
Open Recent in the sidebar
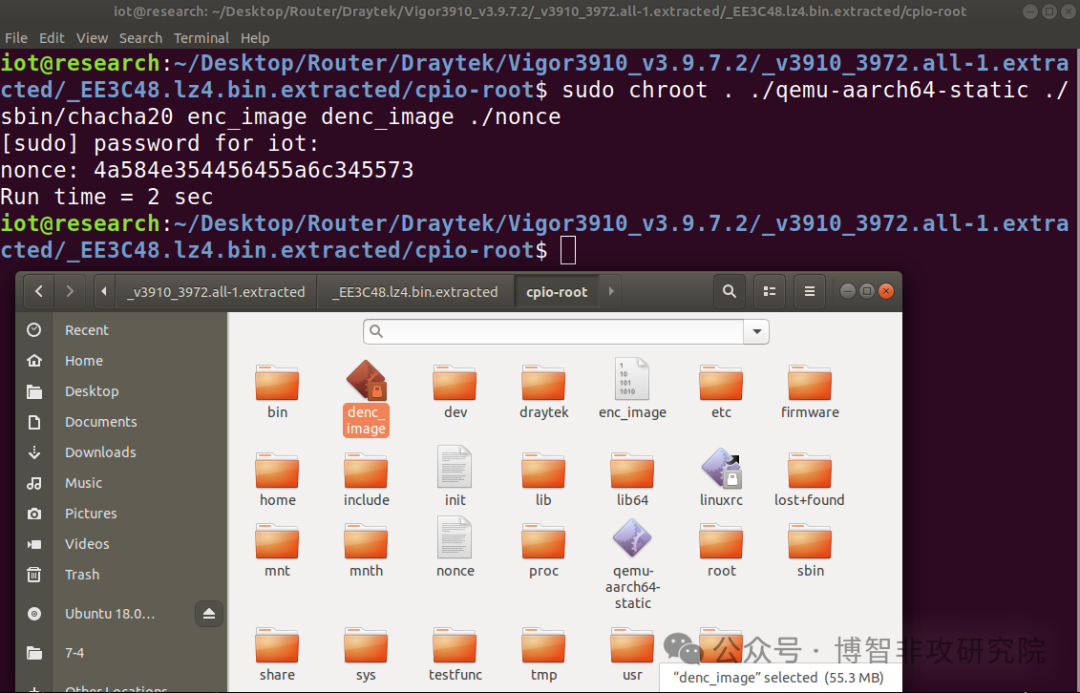pos(121,330)
